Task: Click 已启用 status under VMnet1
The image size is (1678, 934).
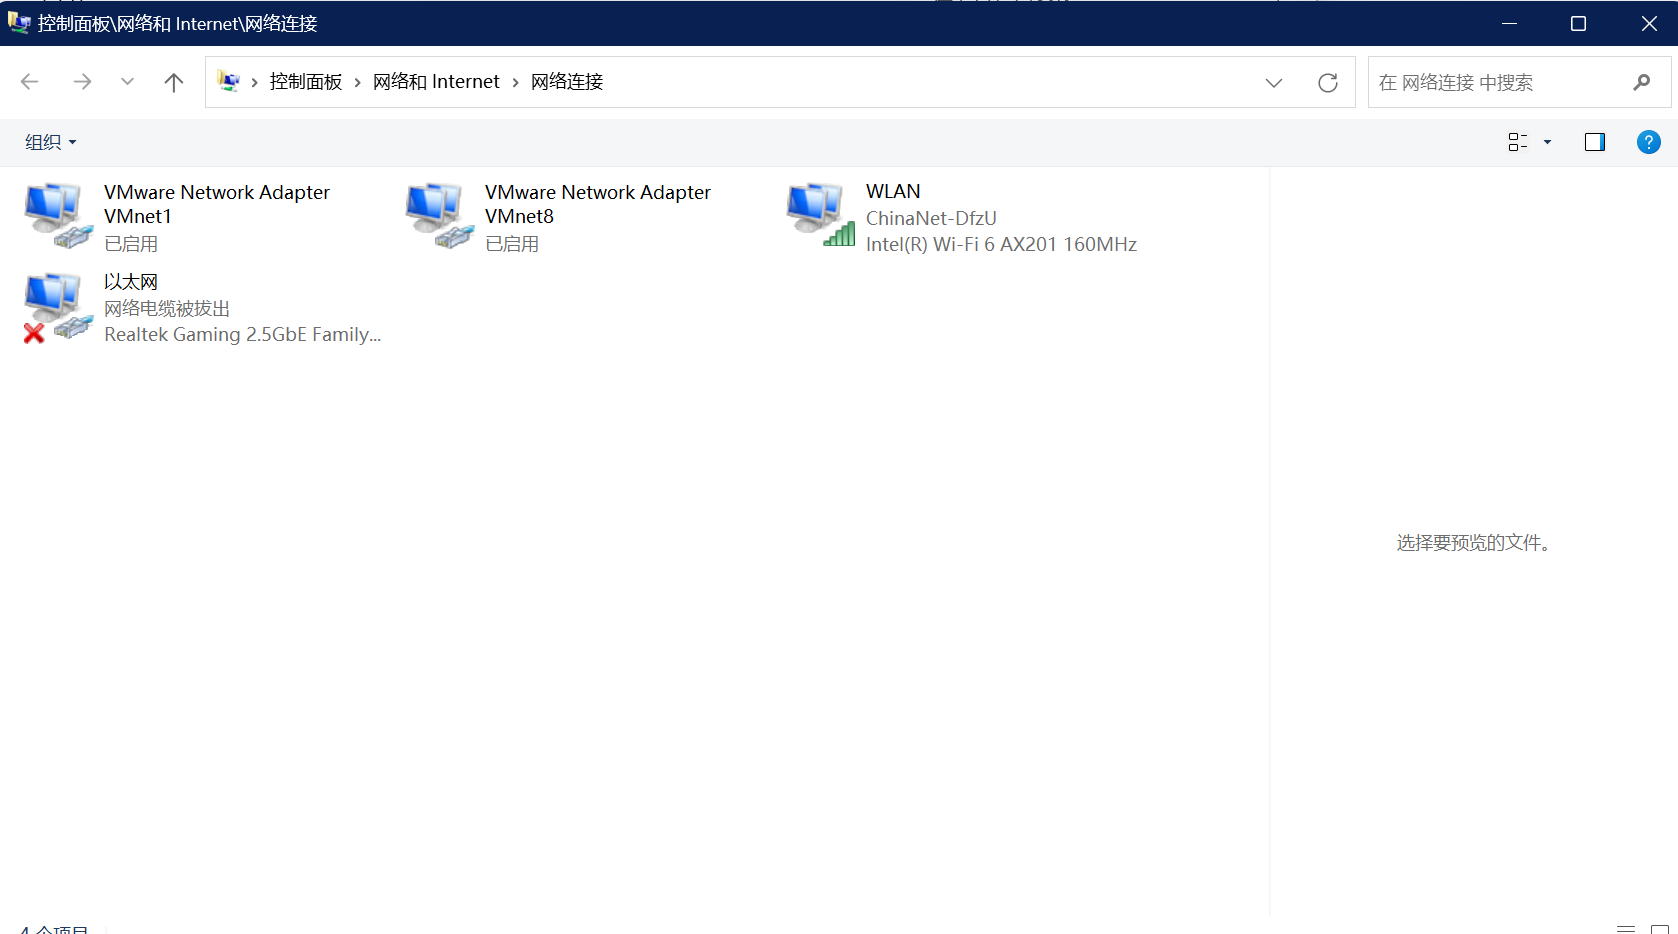Action: click(x=131, y=244)
